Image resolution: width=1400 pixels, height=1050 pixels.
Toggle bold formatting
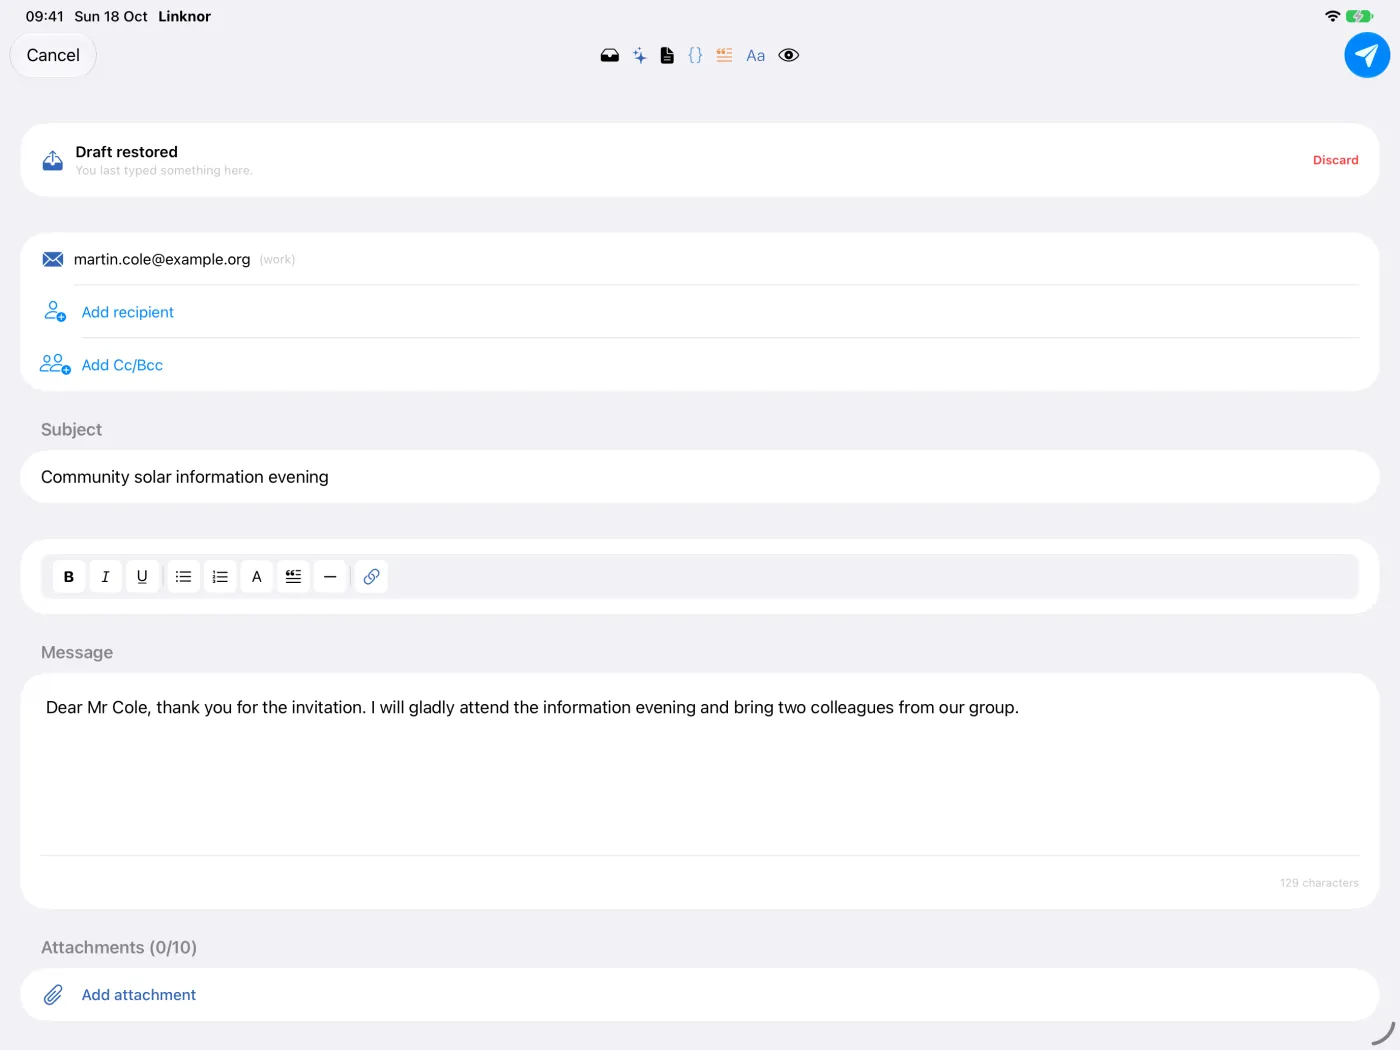pyautogui.click(x=69, y=577)
